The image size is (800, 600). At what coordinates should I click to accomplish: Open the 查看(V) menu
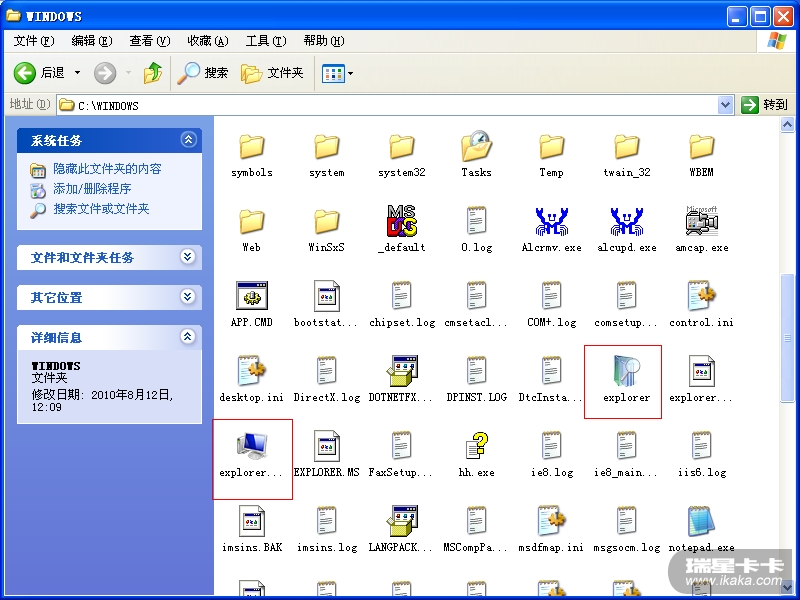(x=149, y=41)
